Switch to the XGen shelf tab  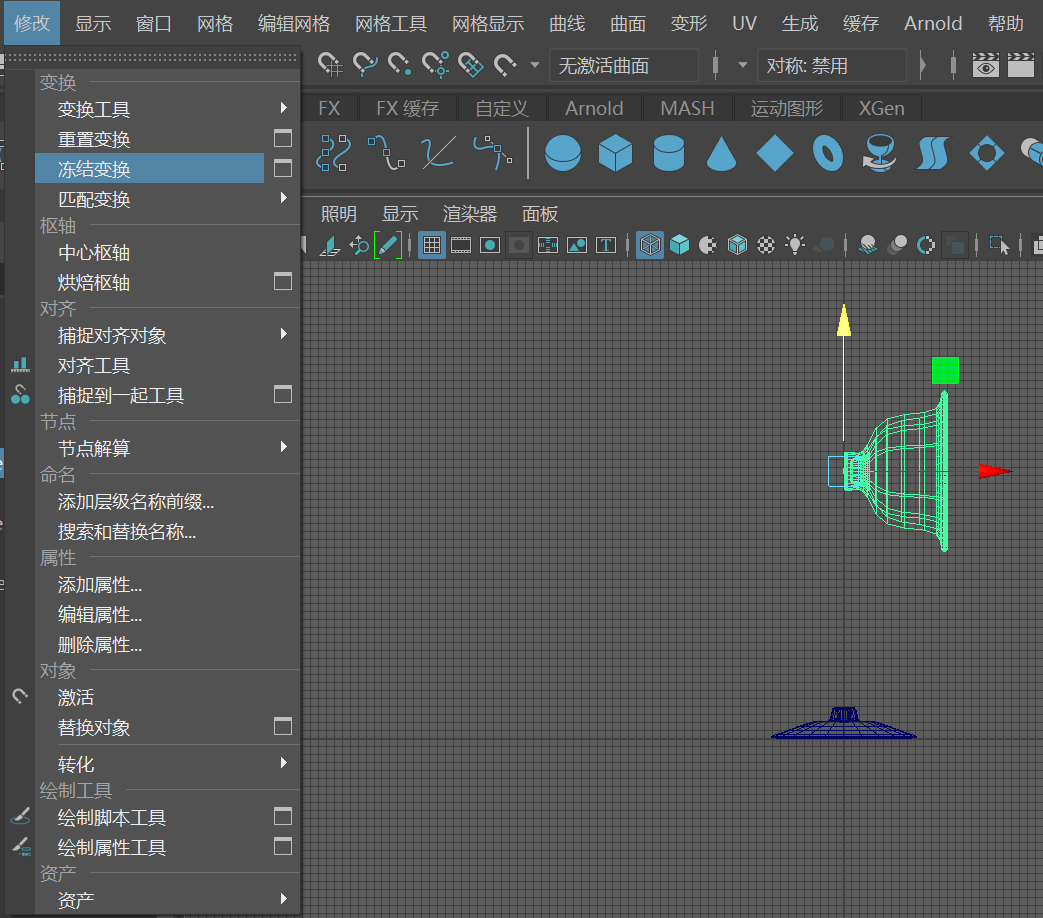(x=881, y=108)
